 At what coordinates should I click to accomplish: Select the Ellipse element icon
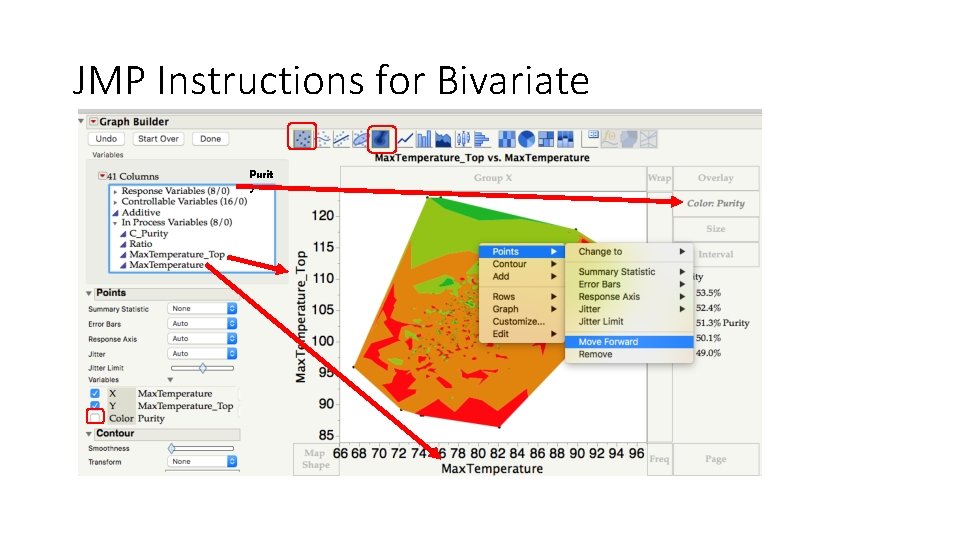point(360,140)
